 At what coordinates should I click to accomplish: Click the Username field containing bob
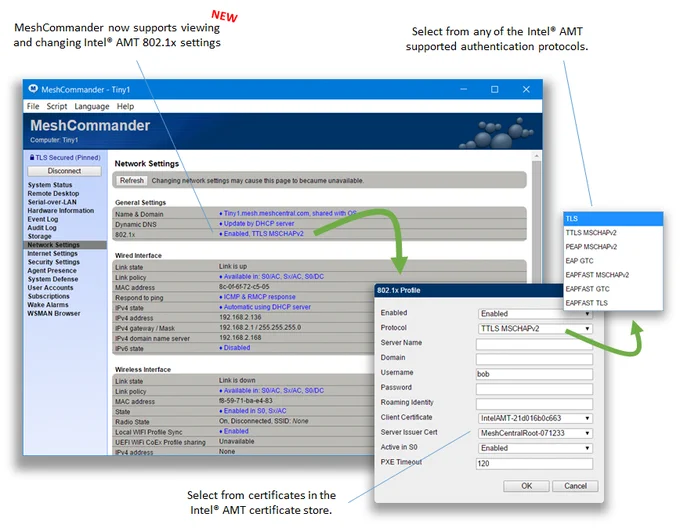[x=534, y=374]
